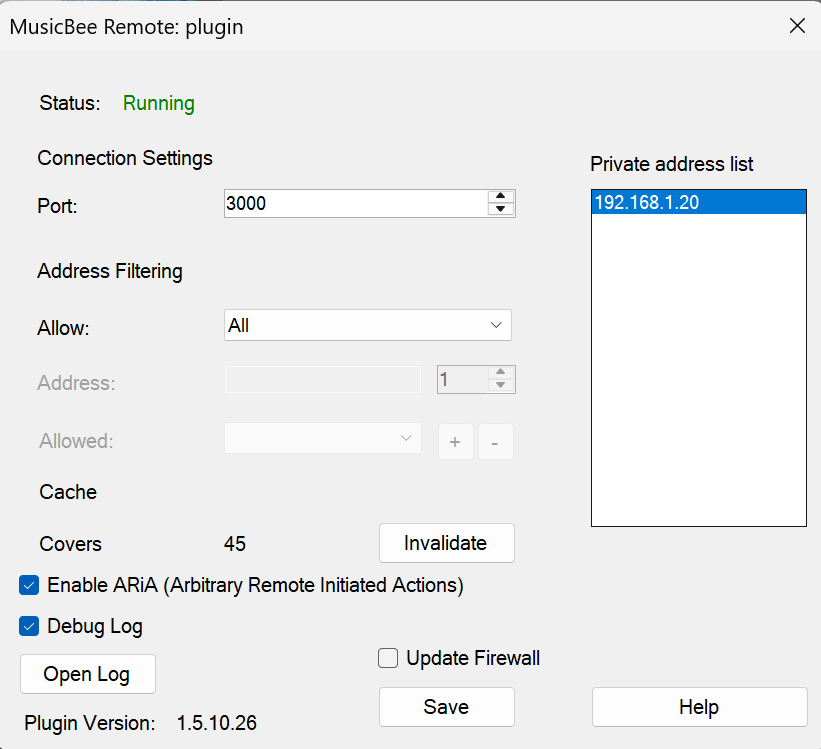Select 192.168.1.20 in the private address list
This screenshot has width=821, height=749.
point(698,202)
